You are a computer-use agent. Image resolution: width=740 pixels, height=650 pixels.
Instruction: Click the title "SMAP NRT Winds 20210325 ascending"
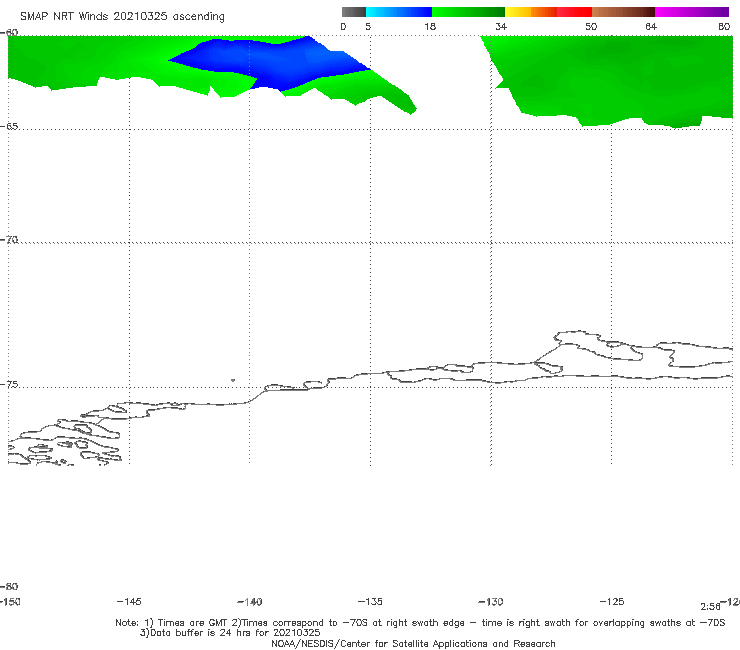click(122, 16)
